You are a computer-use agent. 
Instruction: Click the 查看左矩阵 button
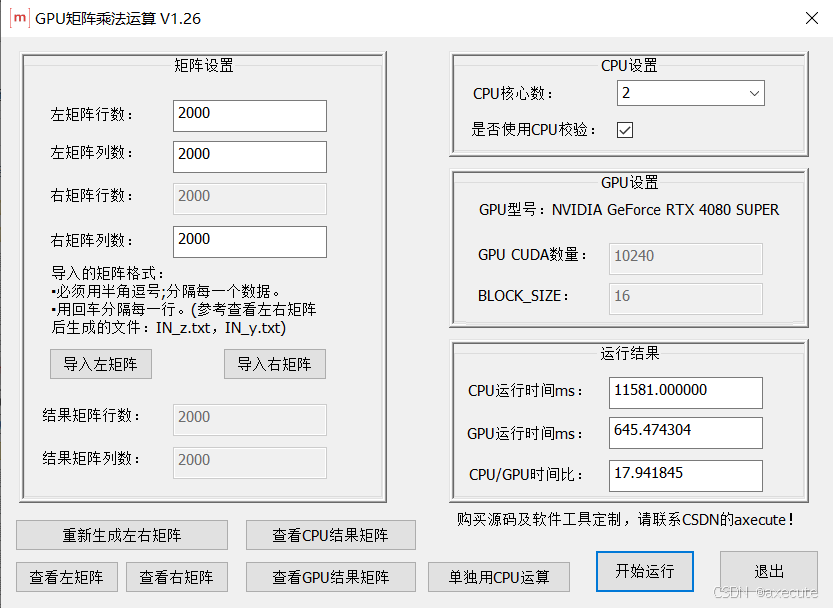66,577
